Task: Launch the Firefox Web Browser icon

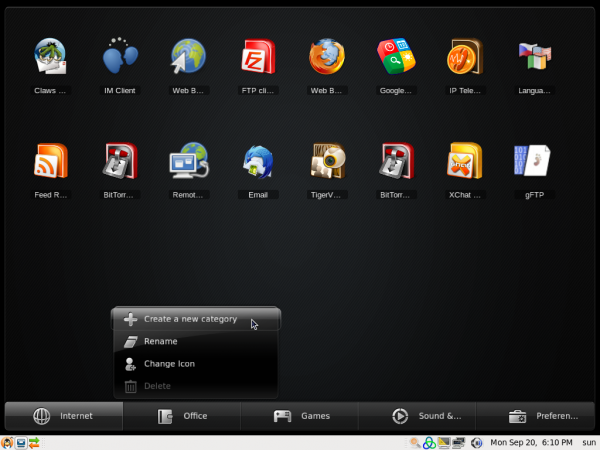Action: pyautogui.click(x=327, y=56)
